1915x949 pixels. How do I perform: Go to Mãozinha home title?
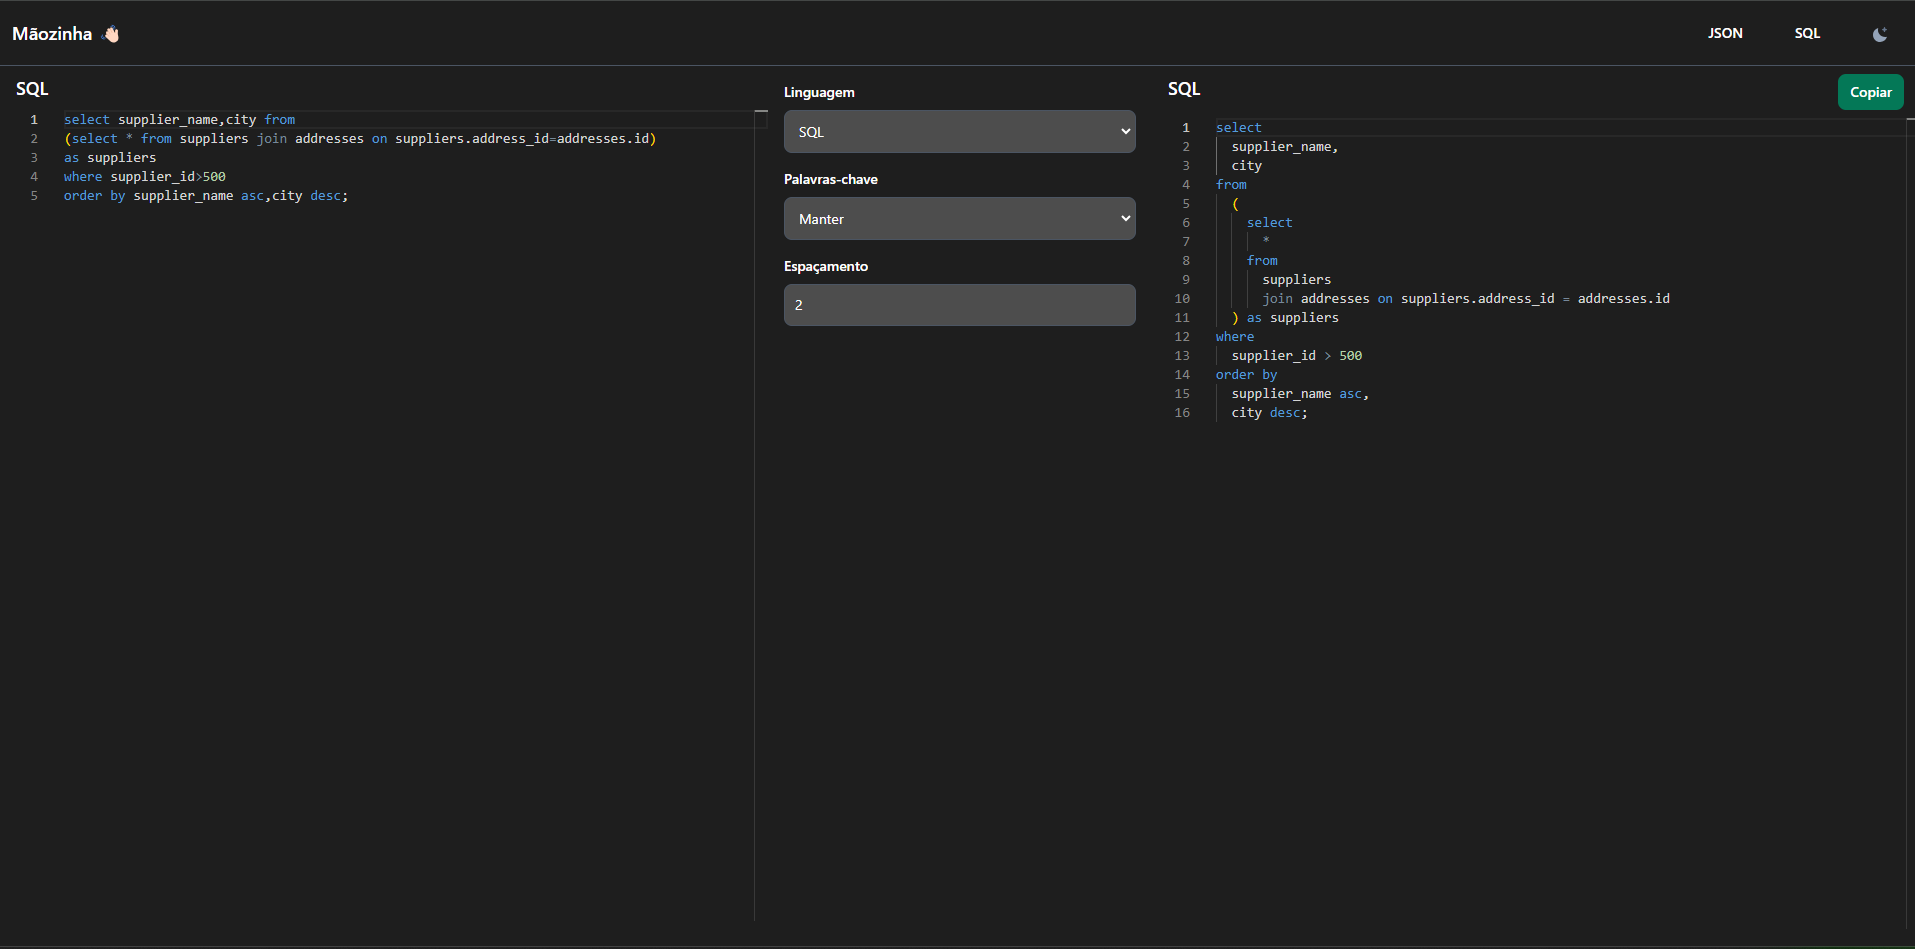(x=52, y=34)
